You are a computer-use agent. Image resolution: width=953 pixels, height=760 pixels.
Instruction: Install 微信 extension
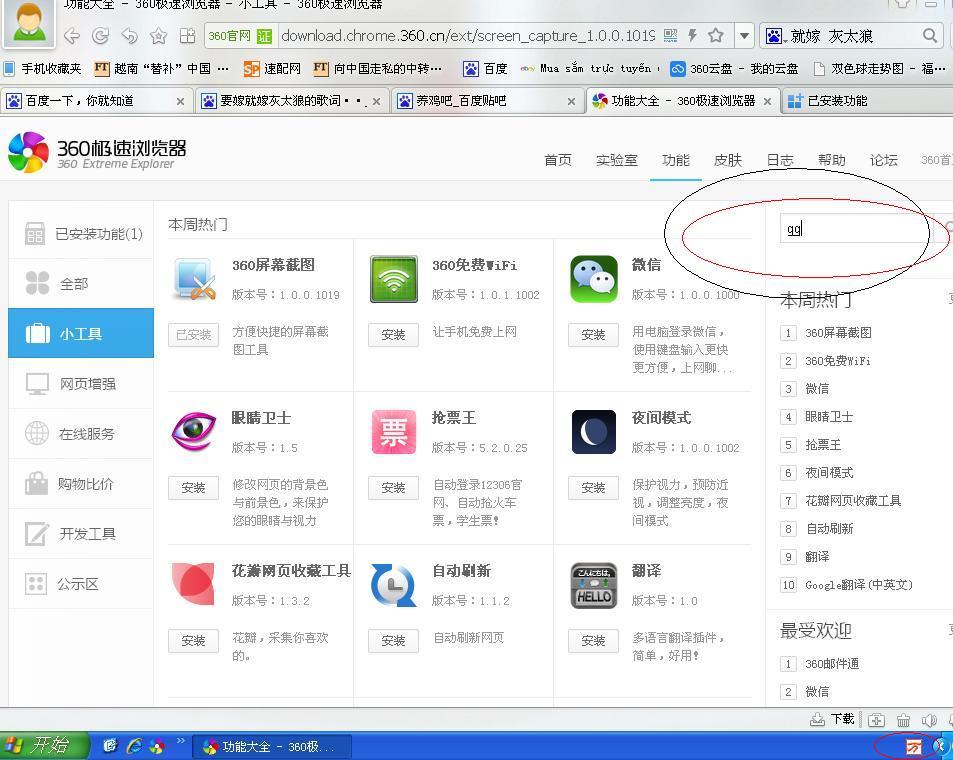pyautogui.click(x=593, y=335)
